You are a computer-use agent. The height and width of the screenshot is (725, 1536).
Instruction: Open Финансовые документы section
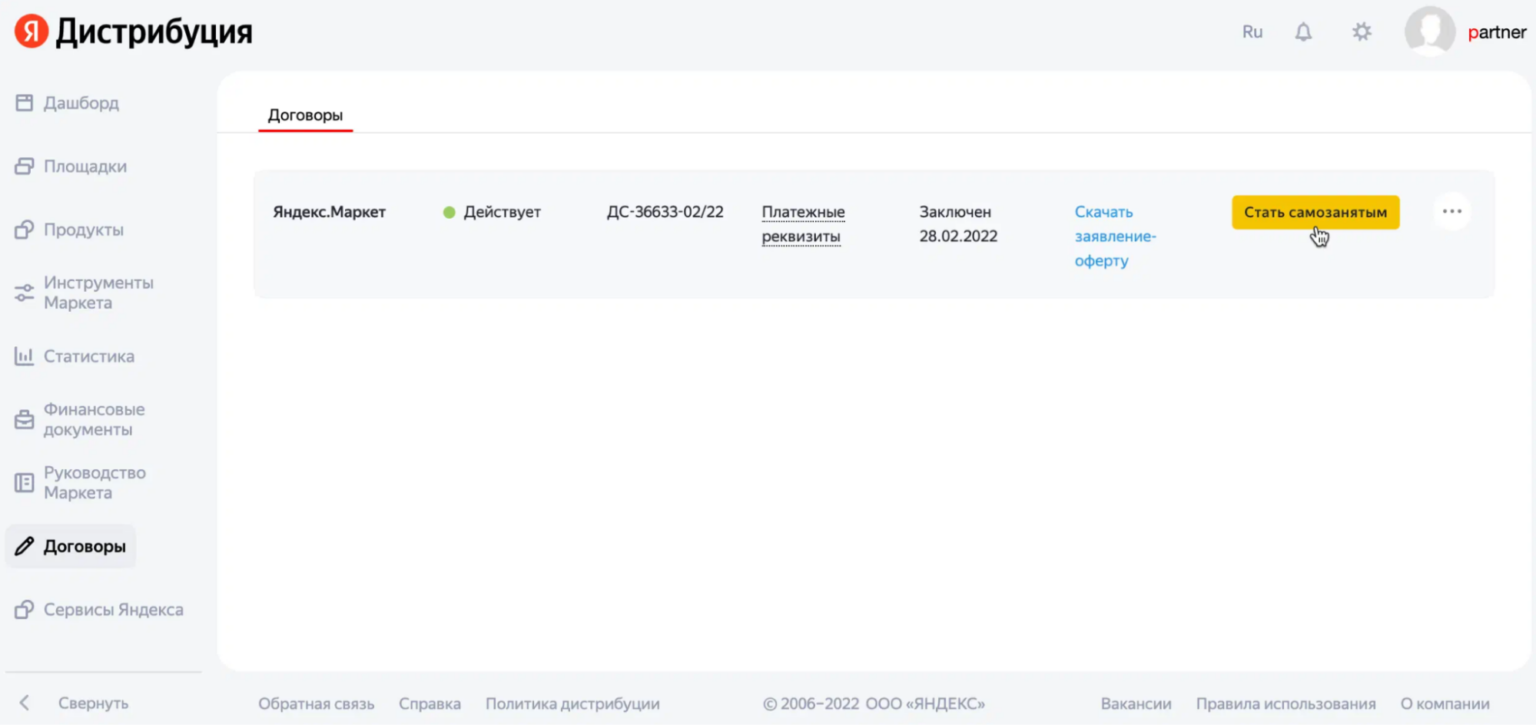click(94, 420)
